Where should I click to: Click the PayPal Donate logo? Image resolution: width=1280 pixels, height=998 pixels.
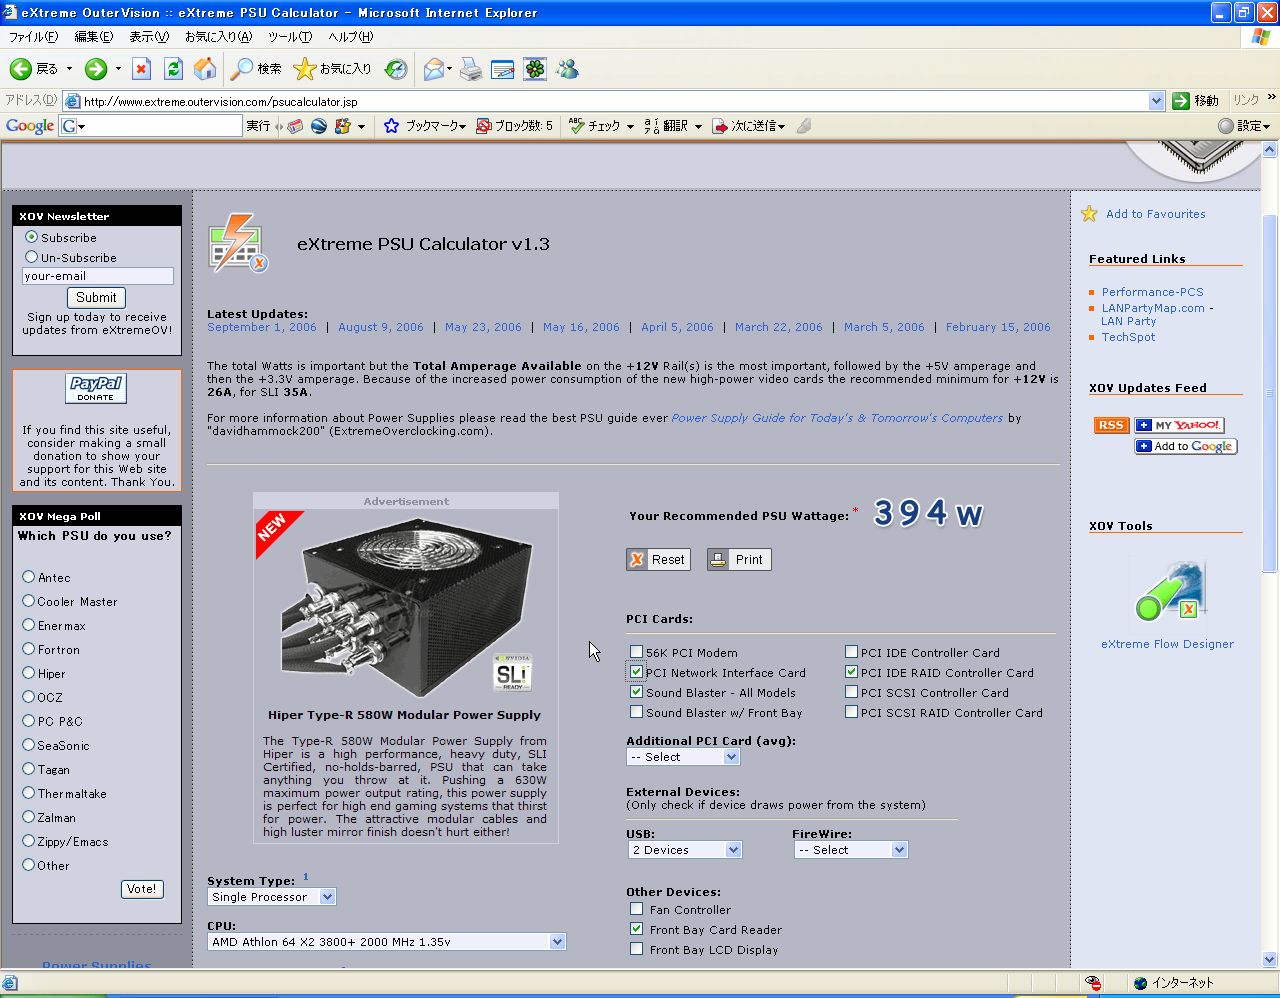96,389
